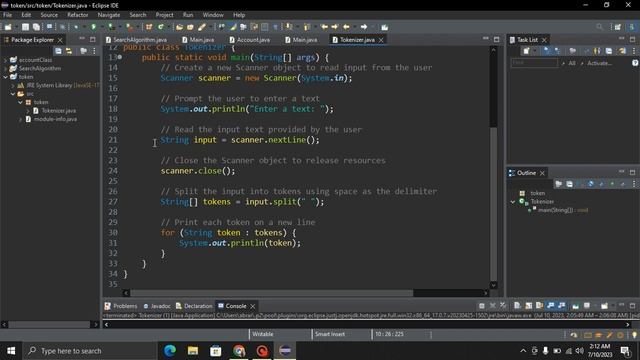This screenshot has height=360, width=640.
Task: Click the Windows Start button
Action: [x=11, y=351]
